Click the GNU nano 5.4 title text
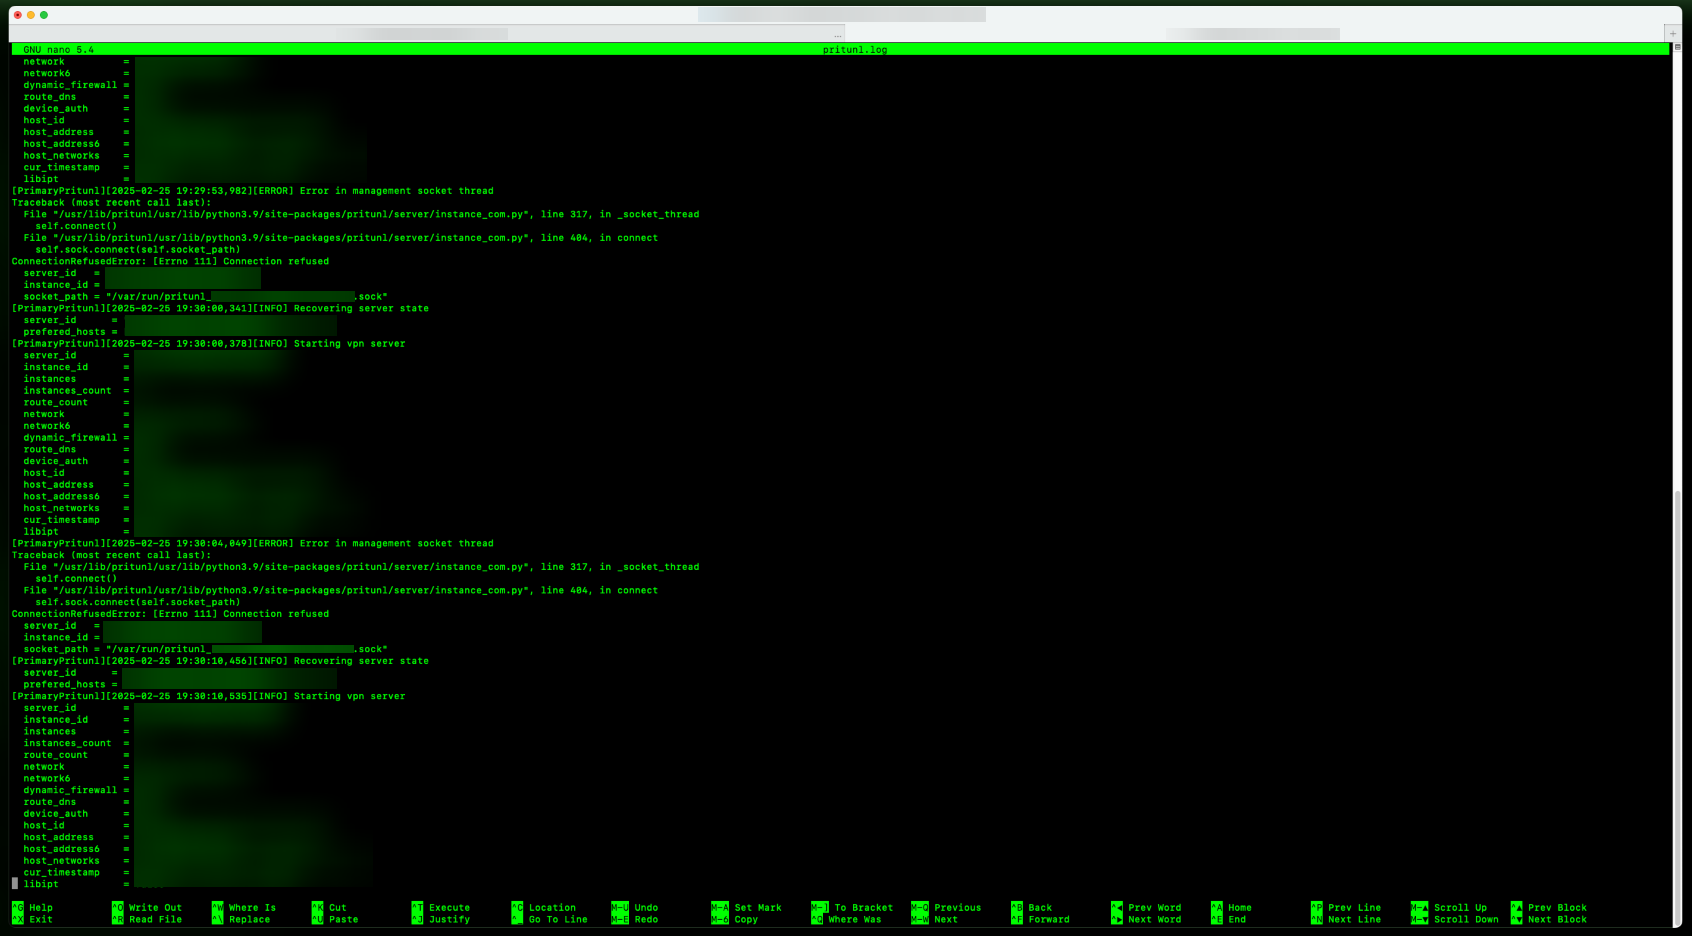 (x=59, y=49)
